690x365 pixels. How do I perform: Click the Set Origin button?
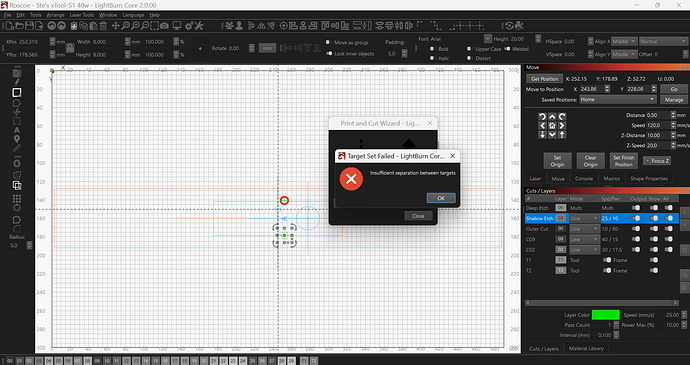[x=557, y=161]
